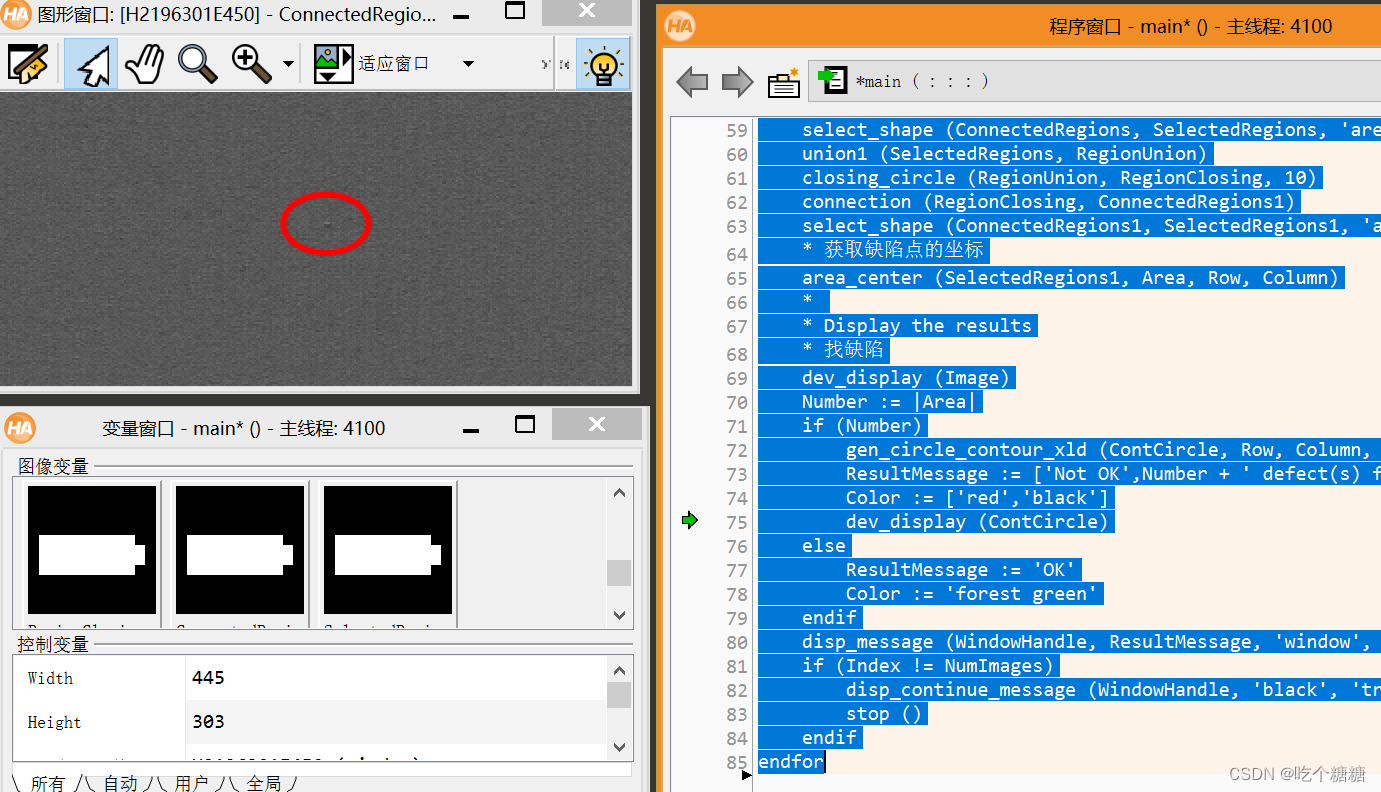Select the zoom-in plus magnifier tool
This screenshot has width=1381, height=792.
point(251,64)
